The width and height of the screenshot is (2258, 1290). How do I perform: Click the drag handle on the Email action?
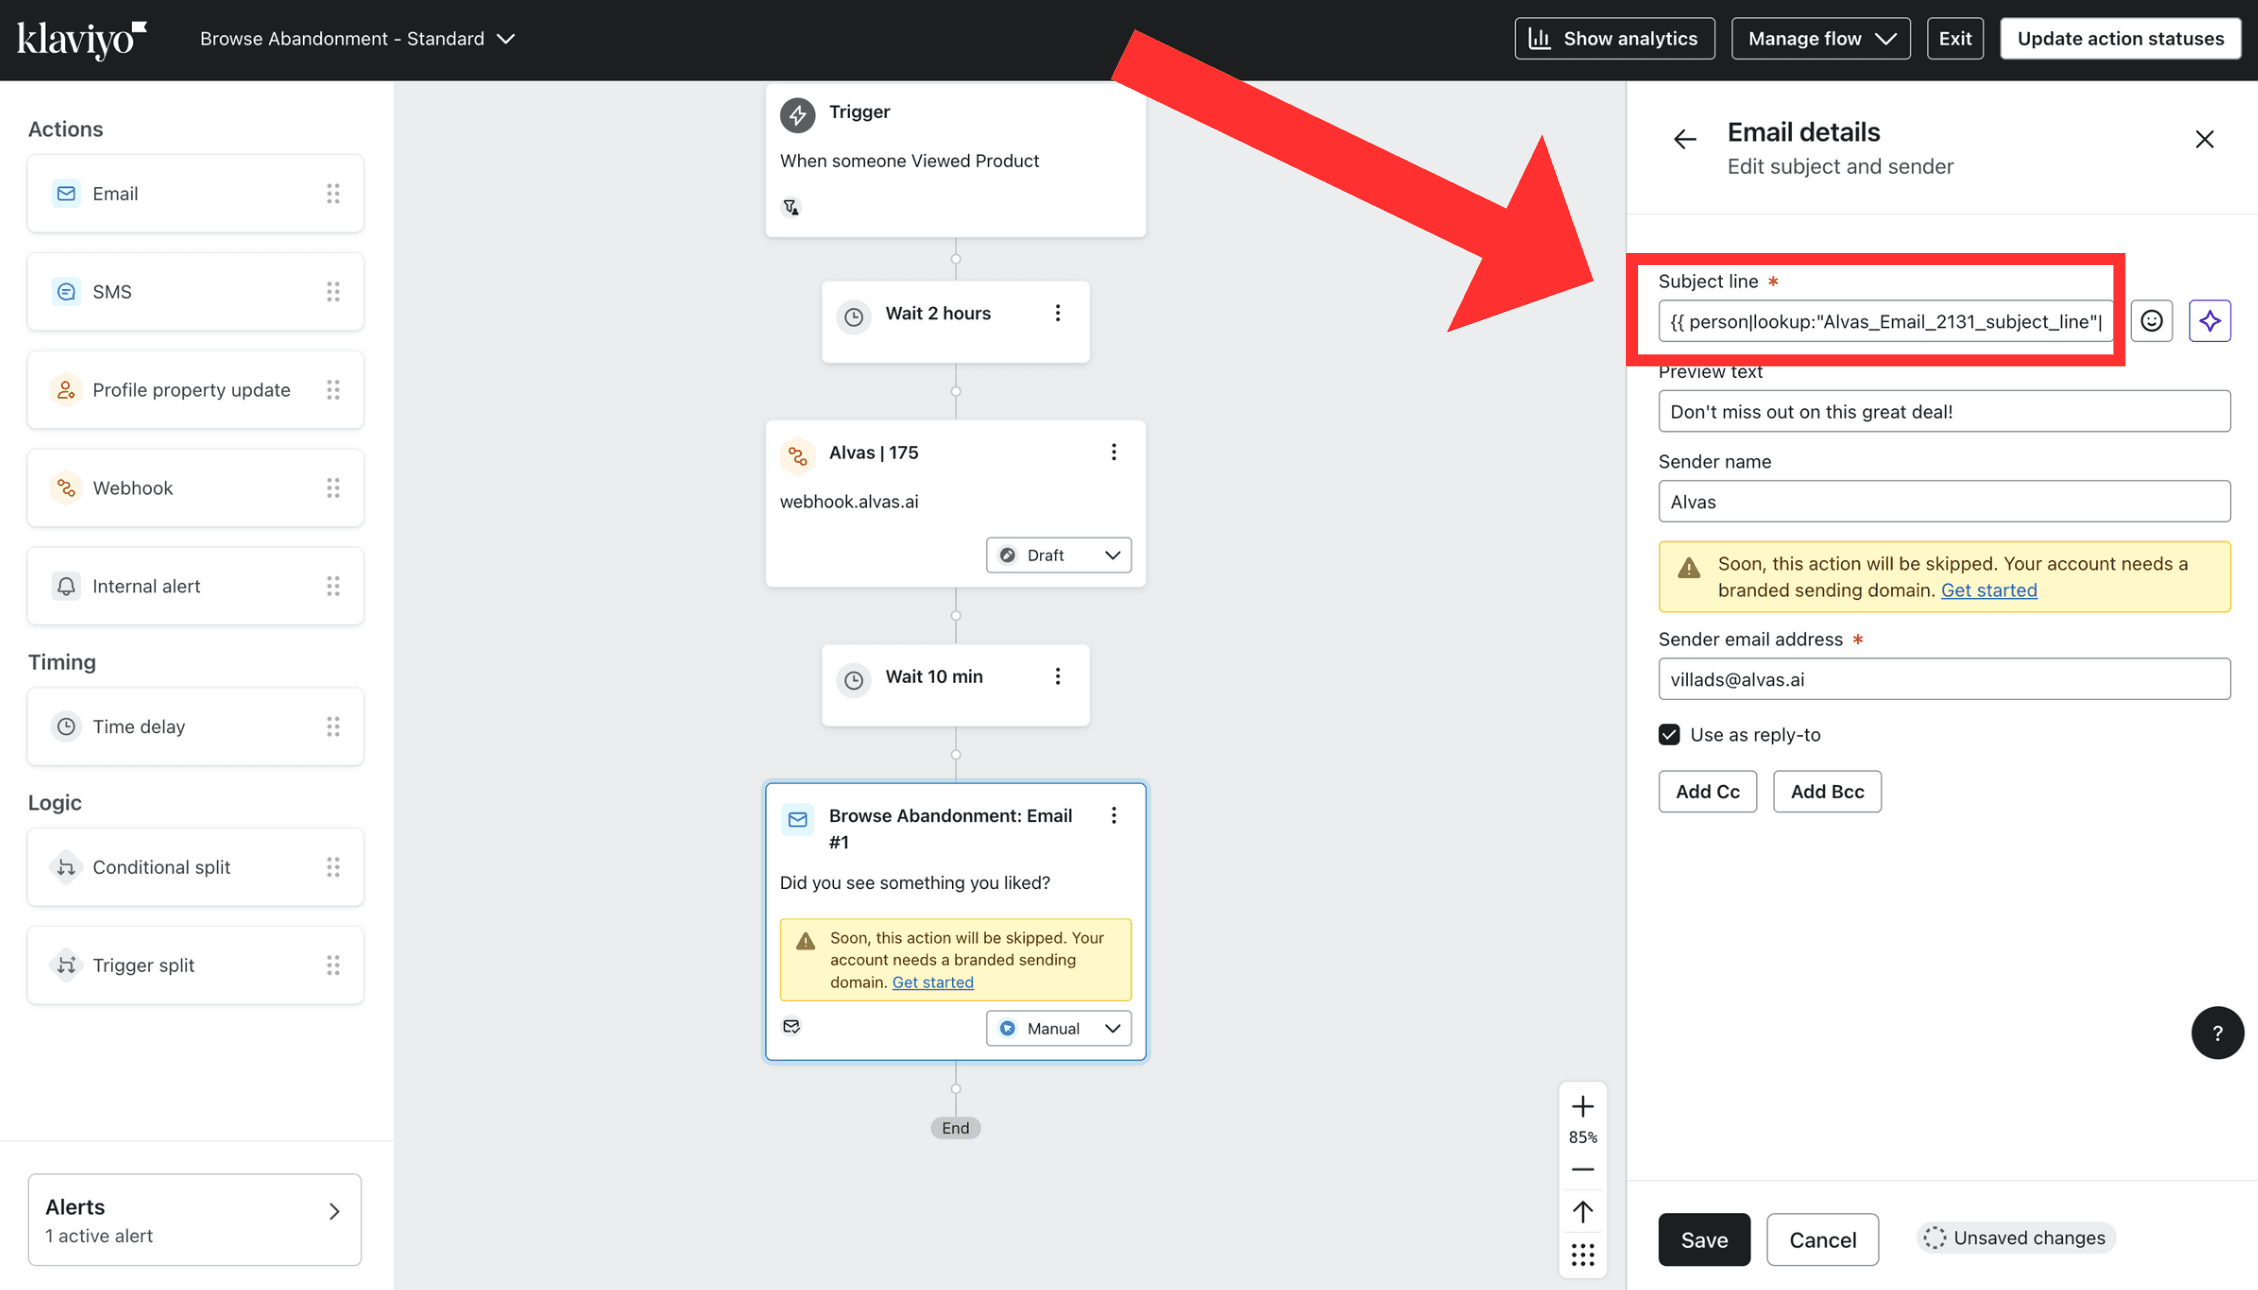[333, 193]
